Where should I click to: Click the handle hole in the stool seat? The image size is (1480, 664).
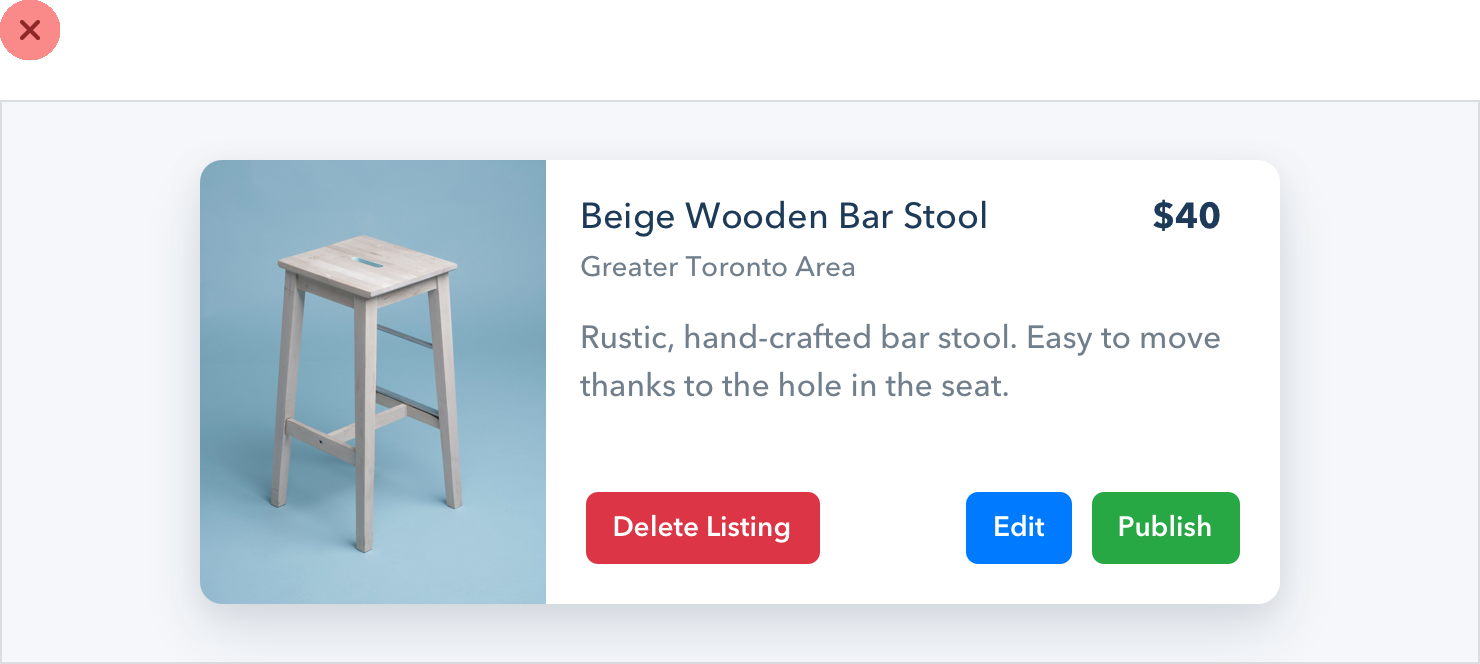(x=366, y=262)
